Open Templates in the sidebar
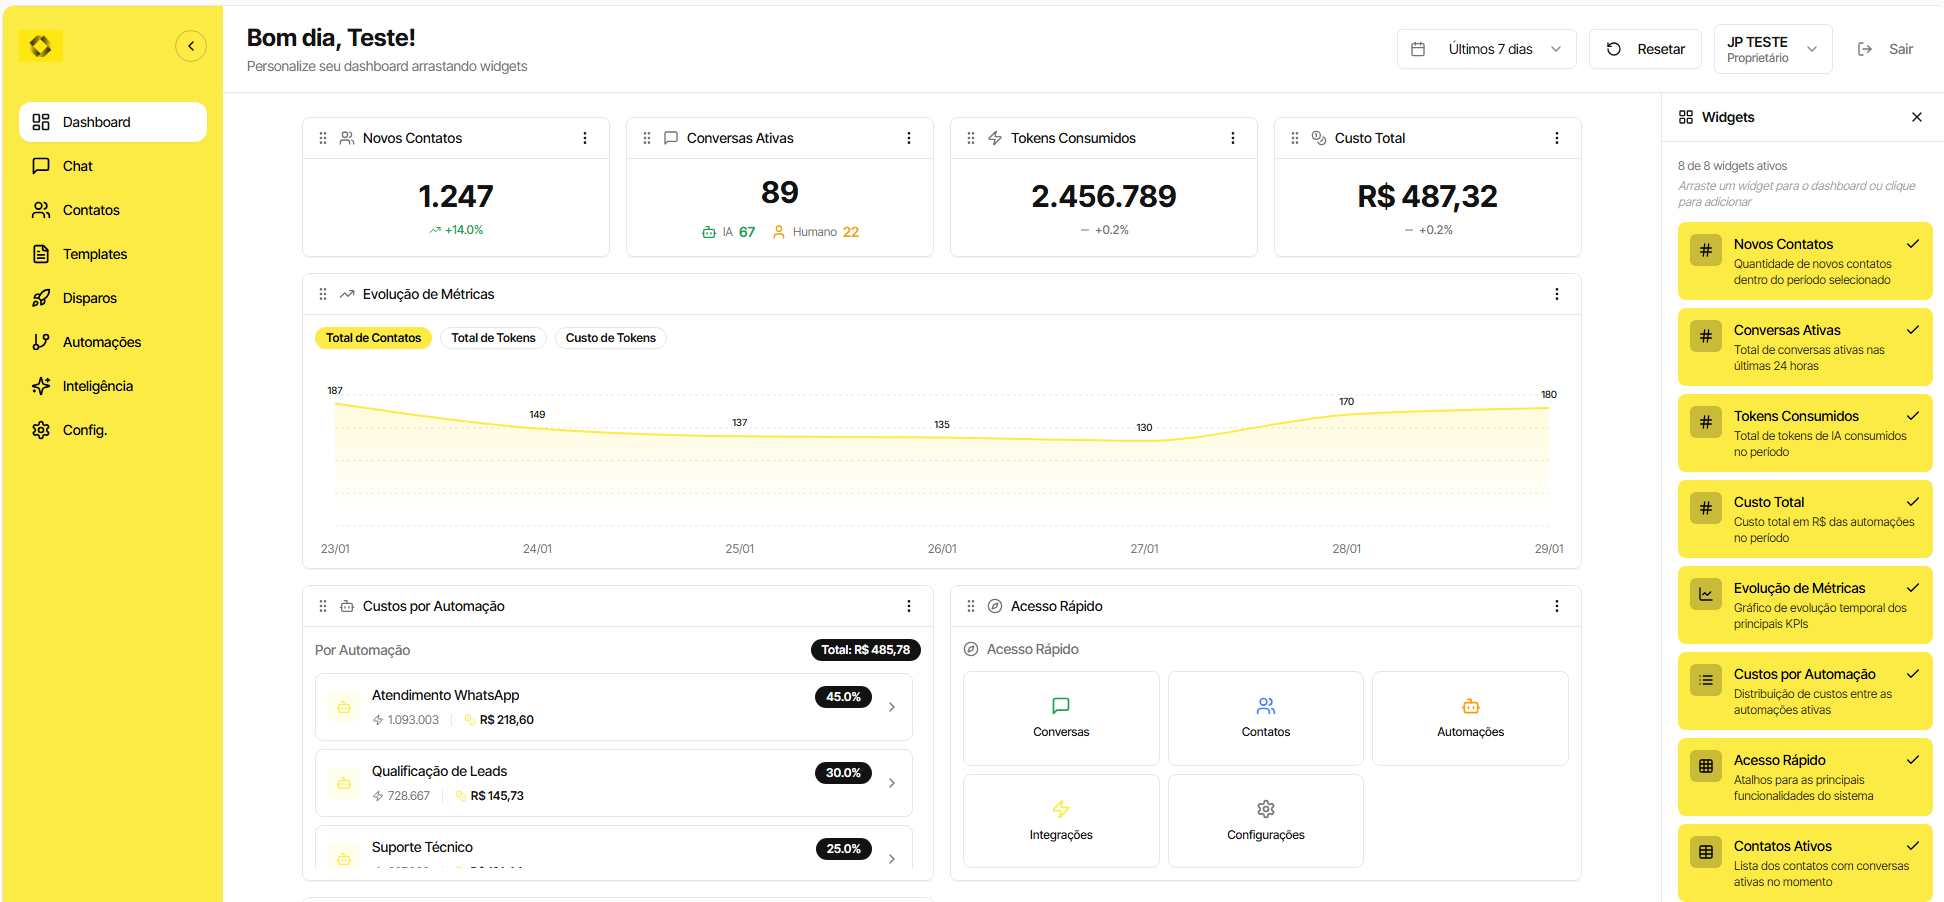The height and width of the screenshot is (902, 1944). [113, 254]
